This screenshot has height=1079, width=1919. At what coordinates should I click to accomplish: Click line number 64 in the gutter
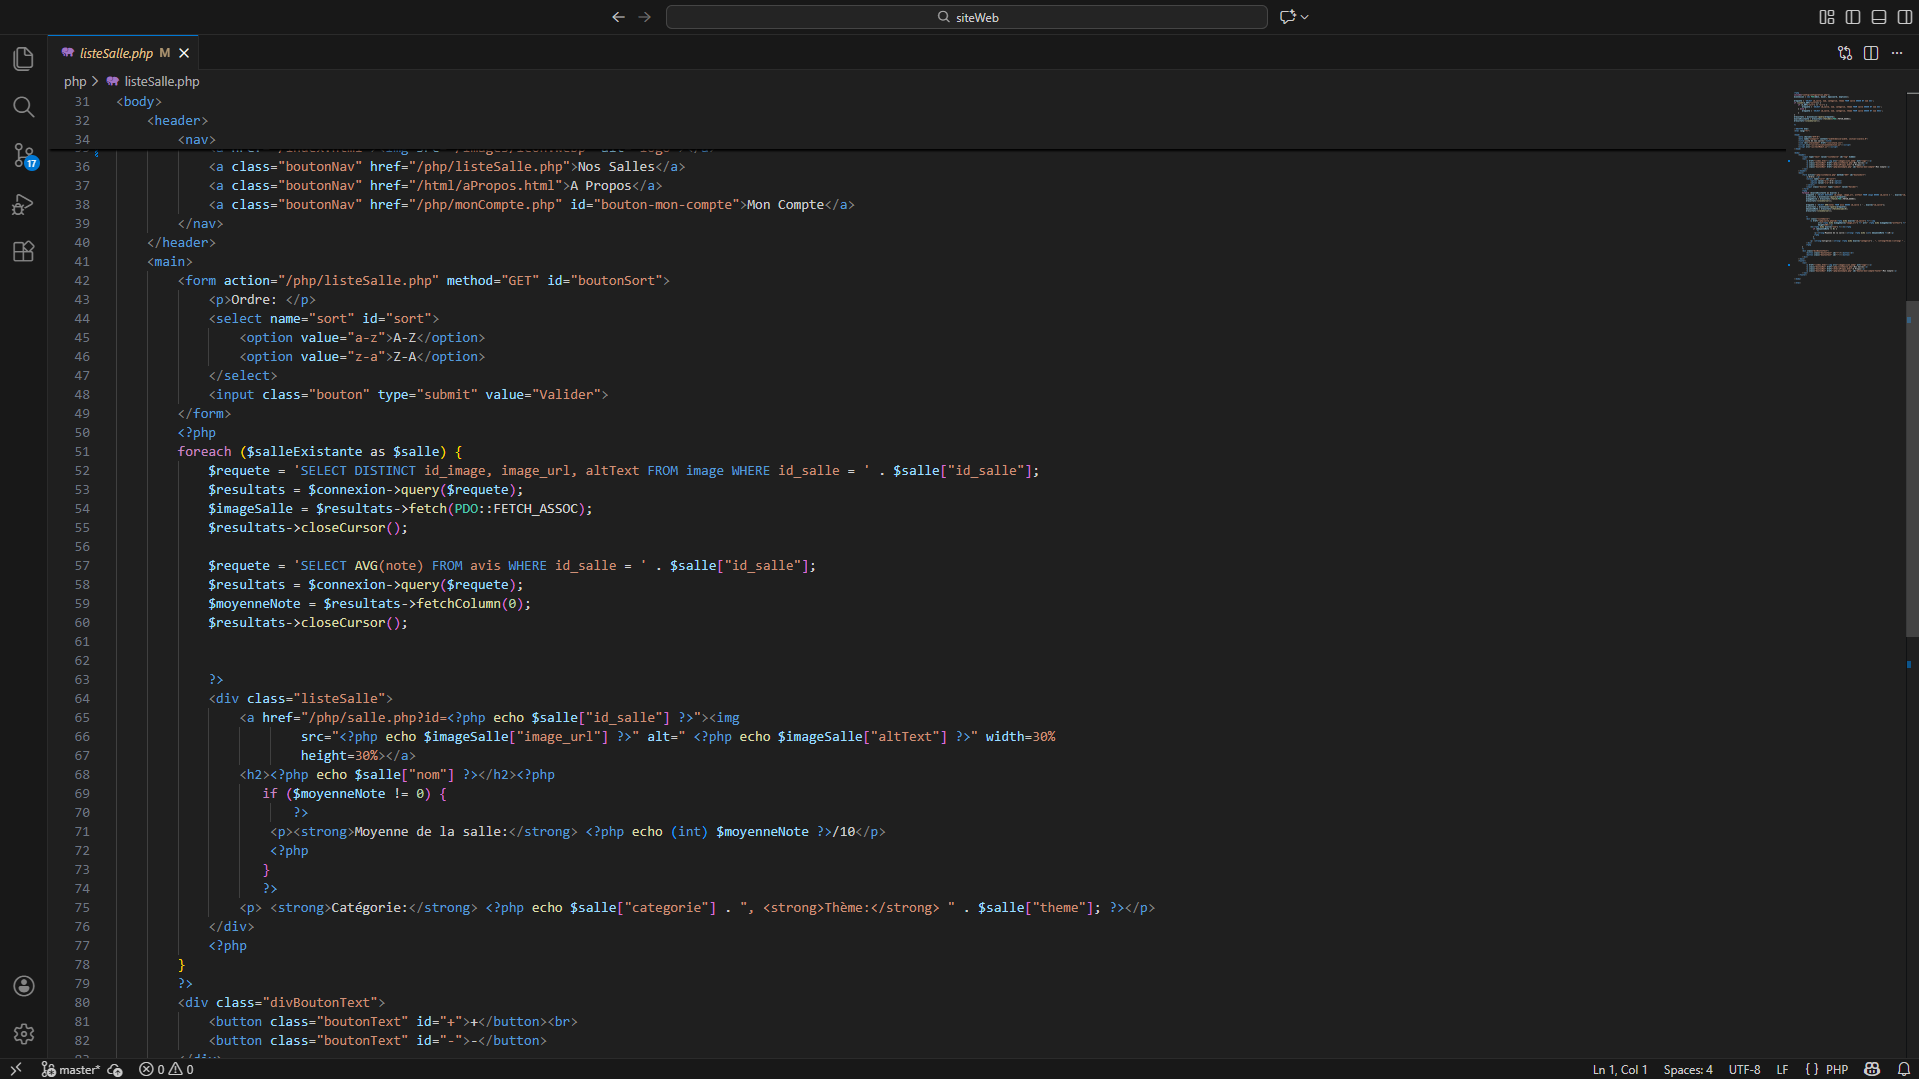point(82,699)
